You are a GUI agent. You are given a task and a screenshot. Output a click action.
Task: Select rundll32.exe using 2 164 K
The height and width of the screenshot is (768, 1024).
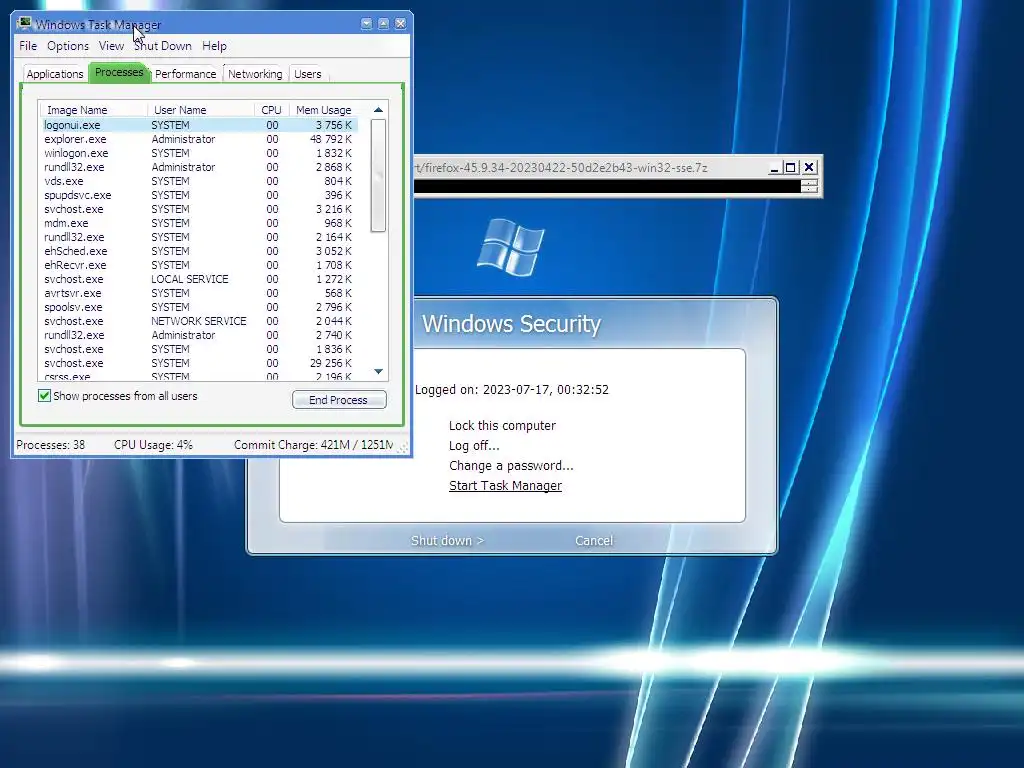[199, 236]
